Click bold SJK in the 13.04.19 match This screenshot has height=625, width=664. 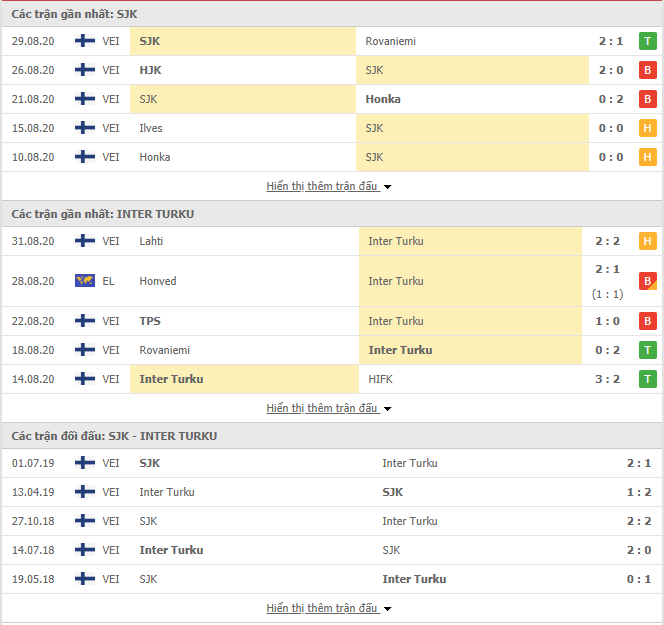(x=393, y=492)
